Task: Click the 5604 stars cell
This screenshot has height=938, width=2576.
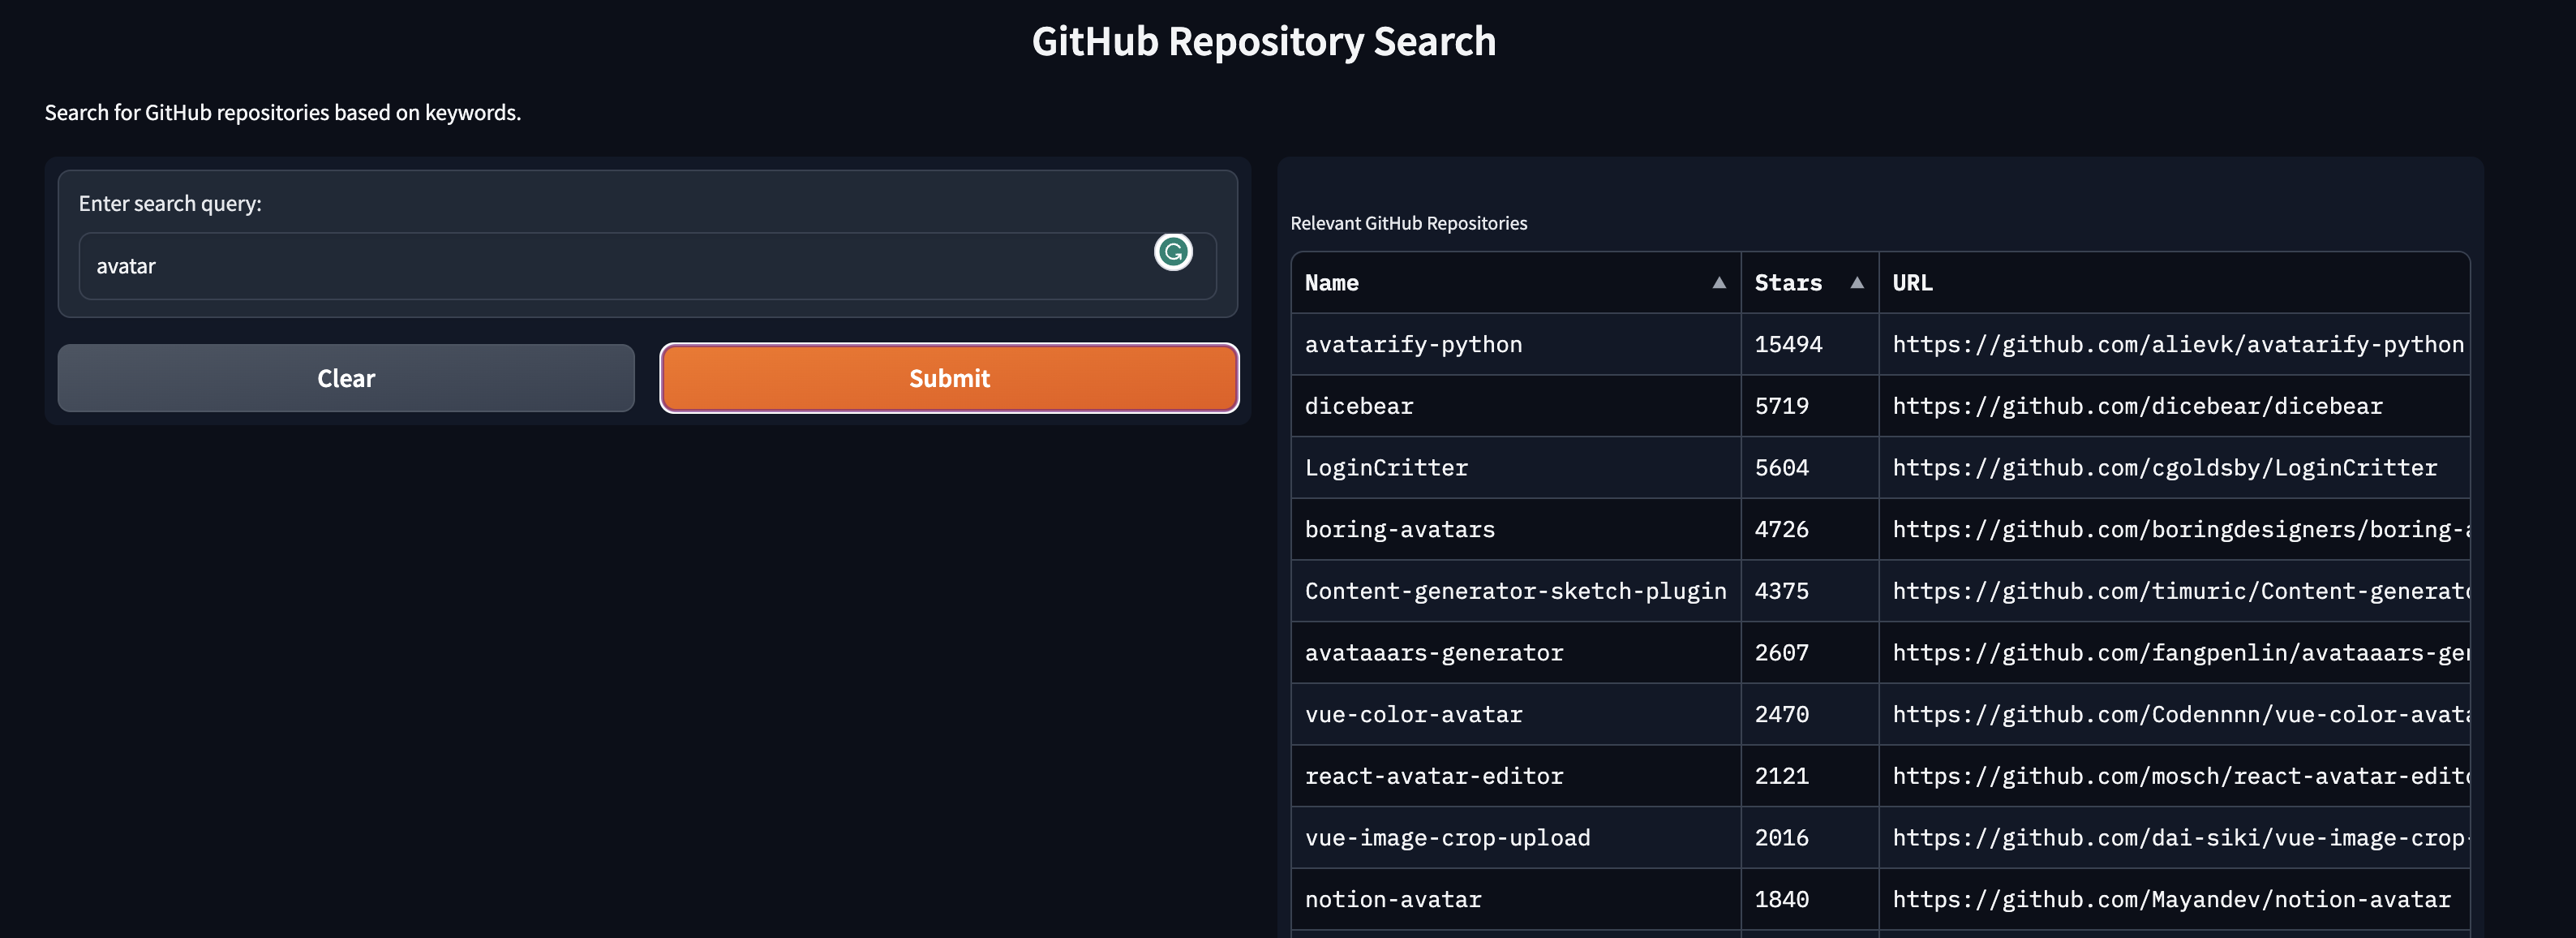Action: (x=1809, y=467)
